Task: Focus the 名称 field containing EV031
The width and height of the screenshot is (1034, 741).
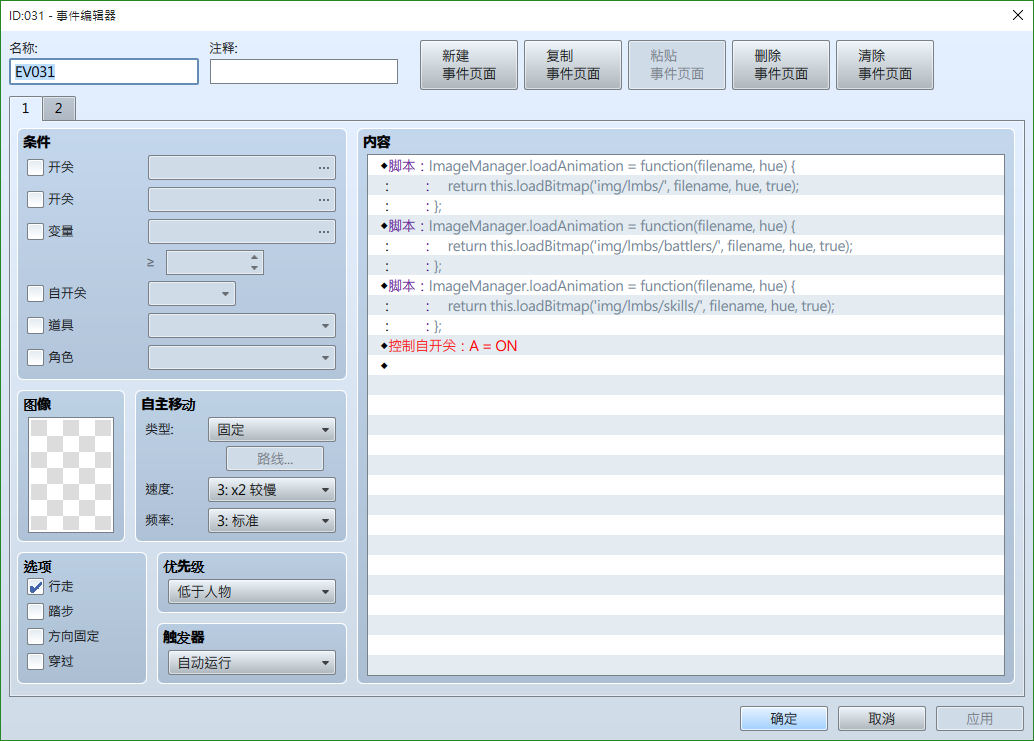Action: tap(104, 72)
